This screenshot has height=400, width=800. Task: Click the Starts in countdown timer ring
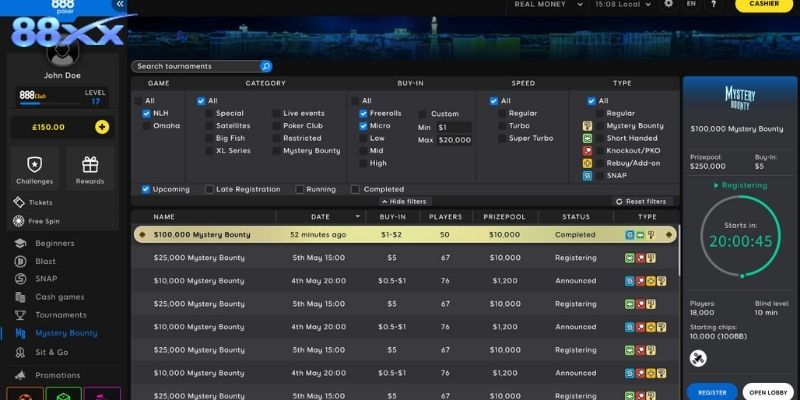click(x=741, y=236)
